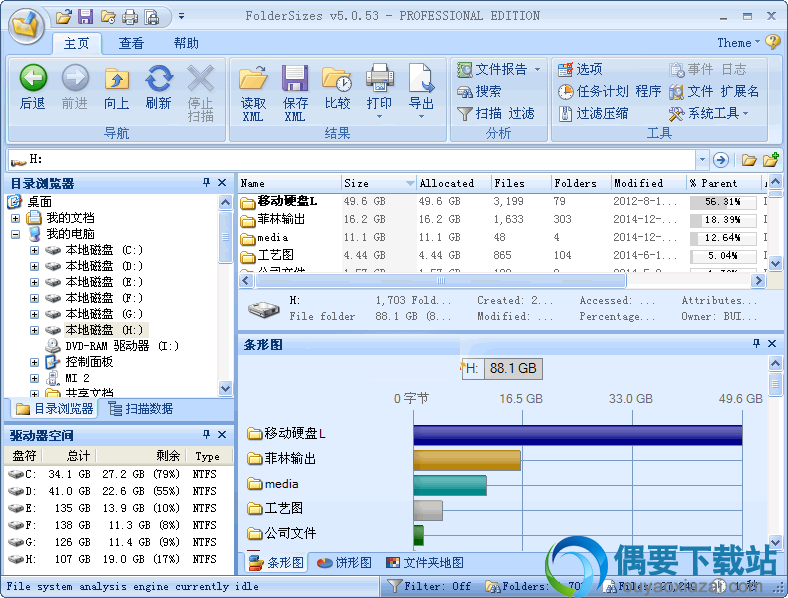This screenshot has width=788, height=598.
Task: Select drive E: row in 驱动器空间
Action: (119, 508)
